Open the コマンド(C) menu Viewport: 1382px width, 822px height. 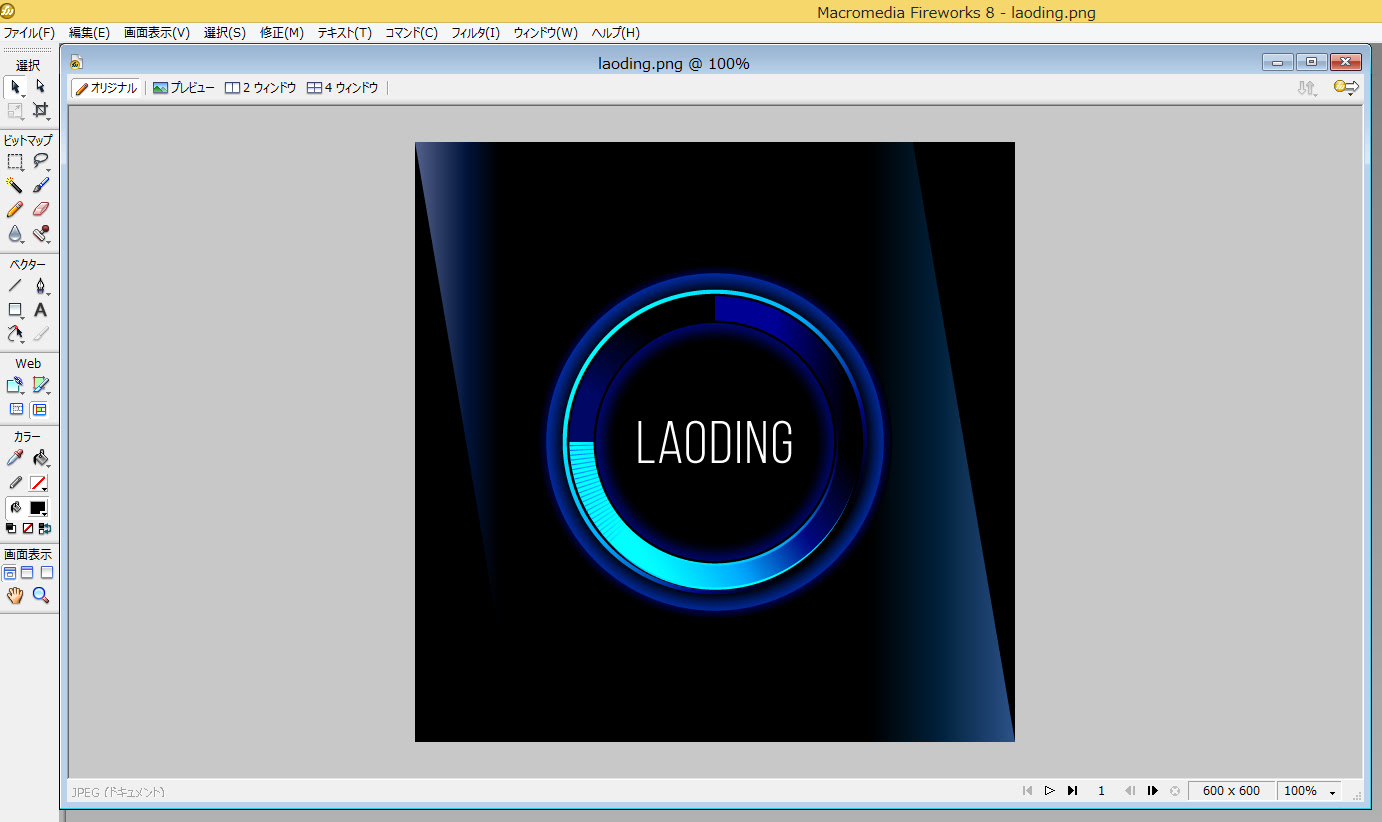click(x=412, y=33)
